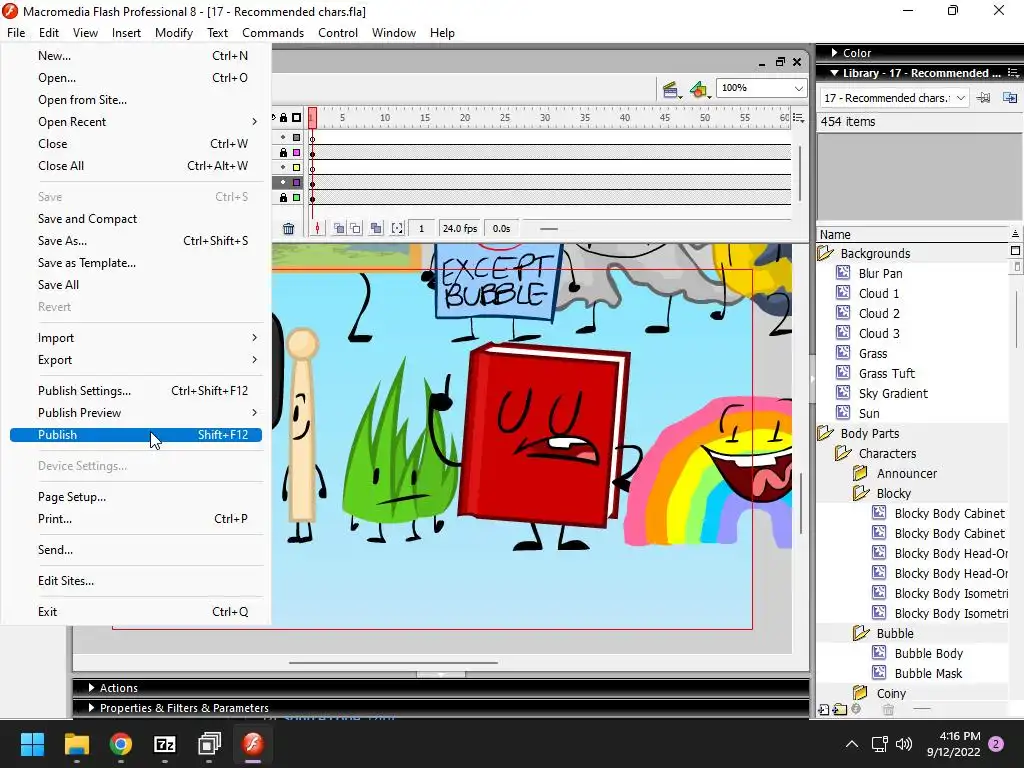Click show-all-layers-as-outlines icon in the timeline header

pyautogui.click(x=296, y=118)
